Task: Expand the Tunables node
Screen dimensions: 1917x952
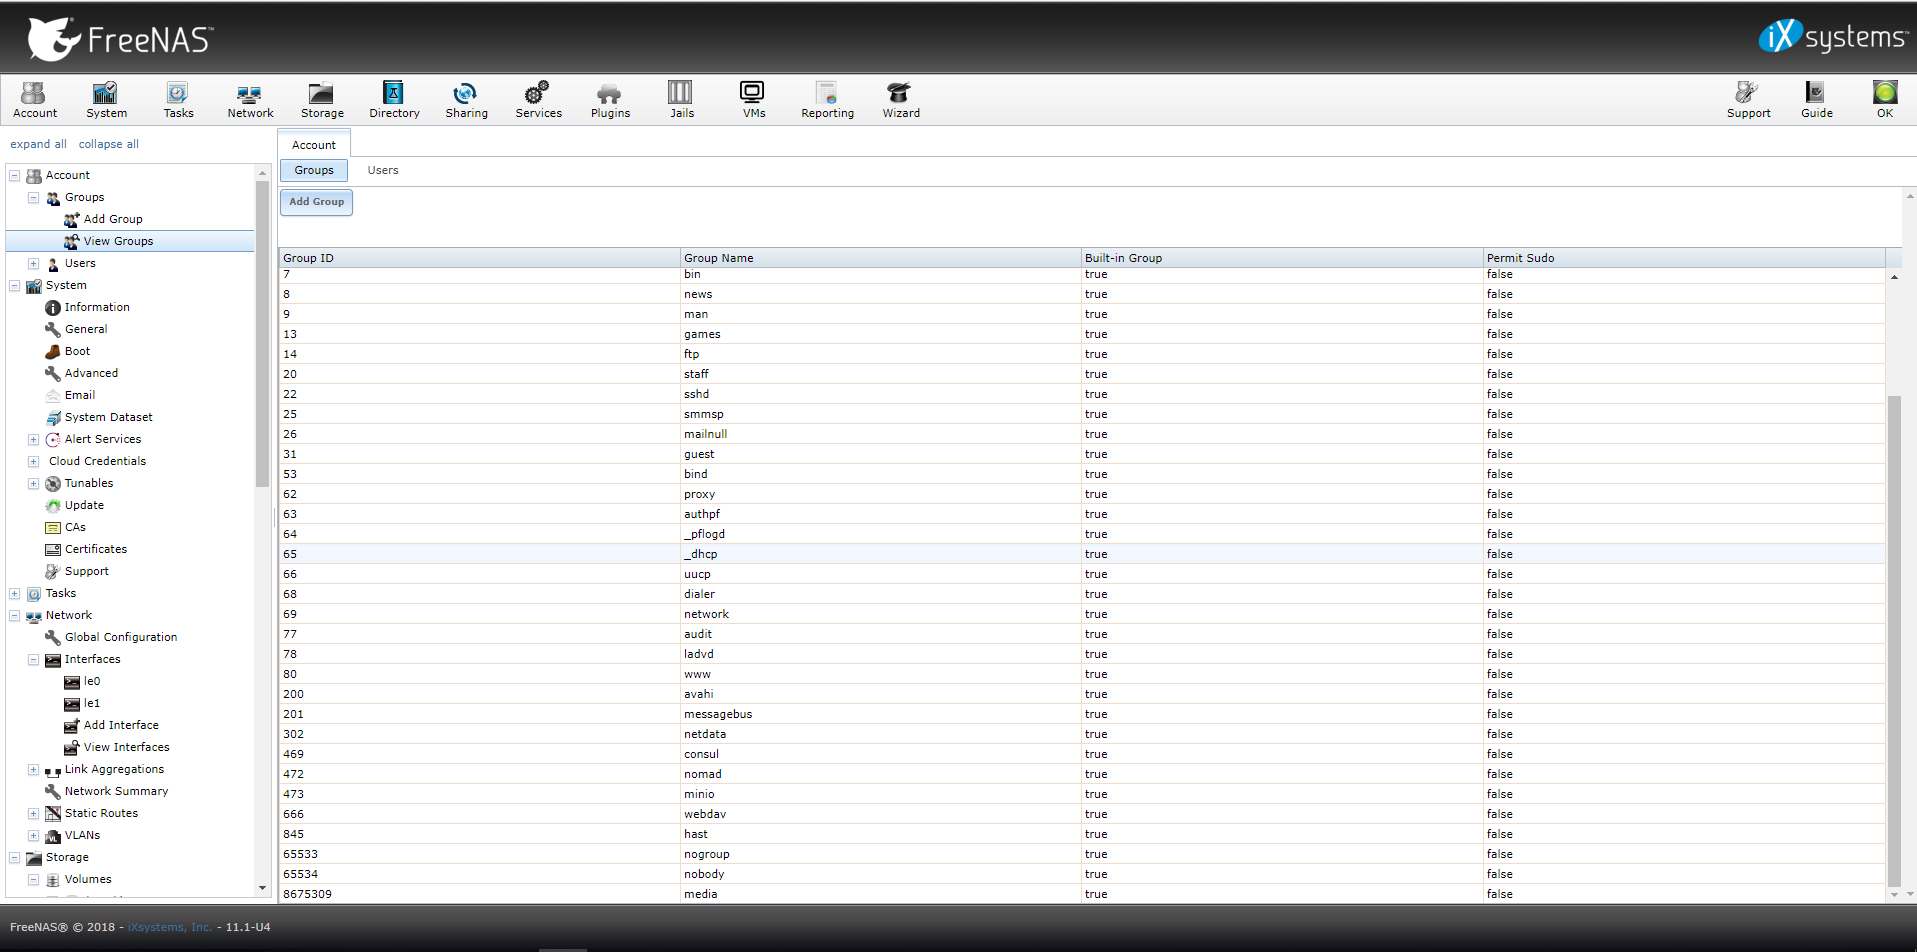Action: tap(33, 483)
